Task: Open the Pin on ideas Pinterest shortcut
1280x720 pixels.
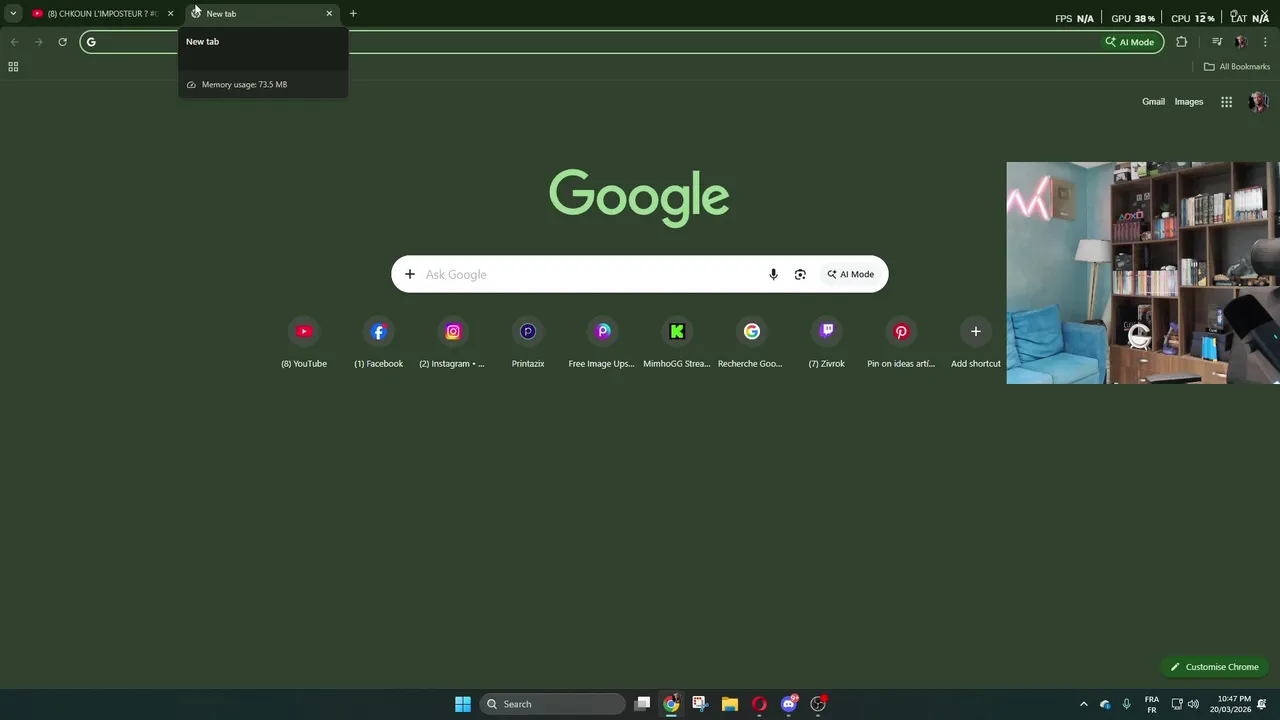Action: coord(901,343)
